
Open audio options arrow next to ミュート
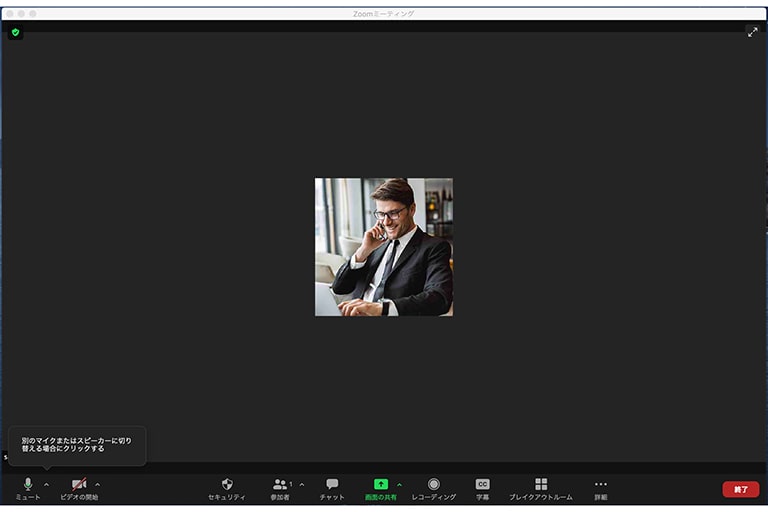tap(47, 485)
